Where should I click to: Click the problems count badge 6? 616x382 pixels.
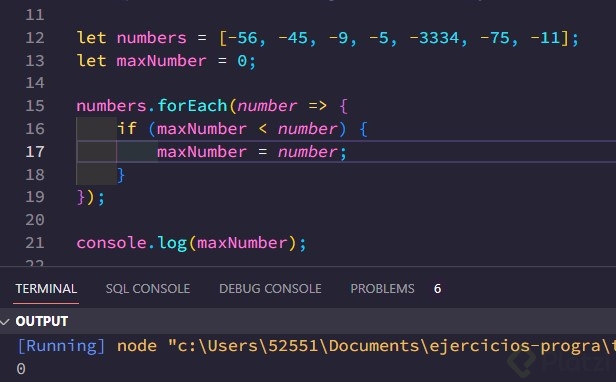[437, 289]
